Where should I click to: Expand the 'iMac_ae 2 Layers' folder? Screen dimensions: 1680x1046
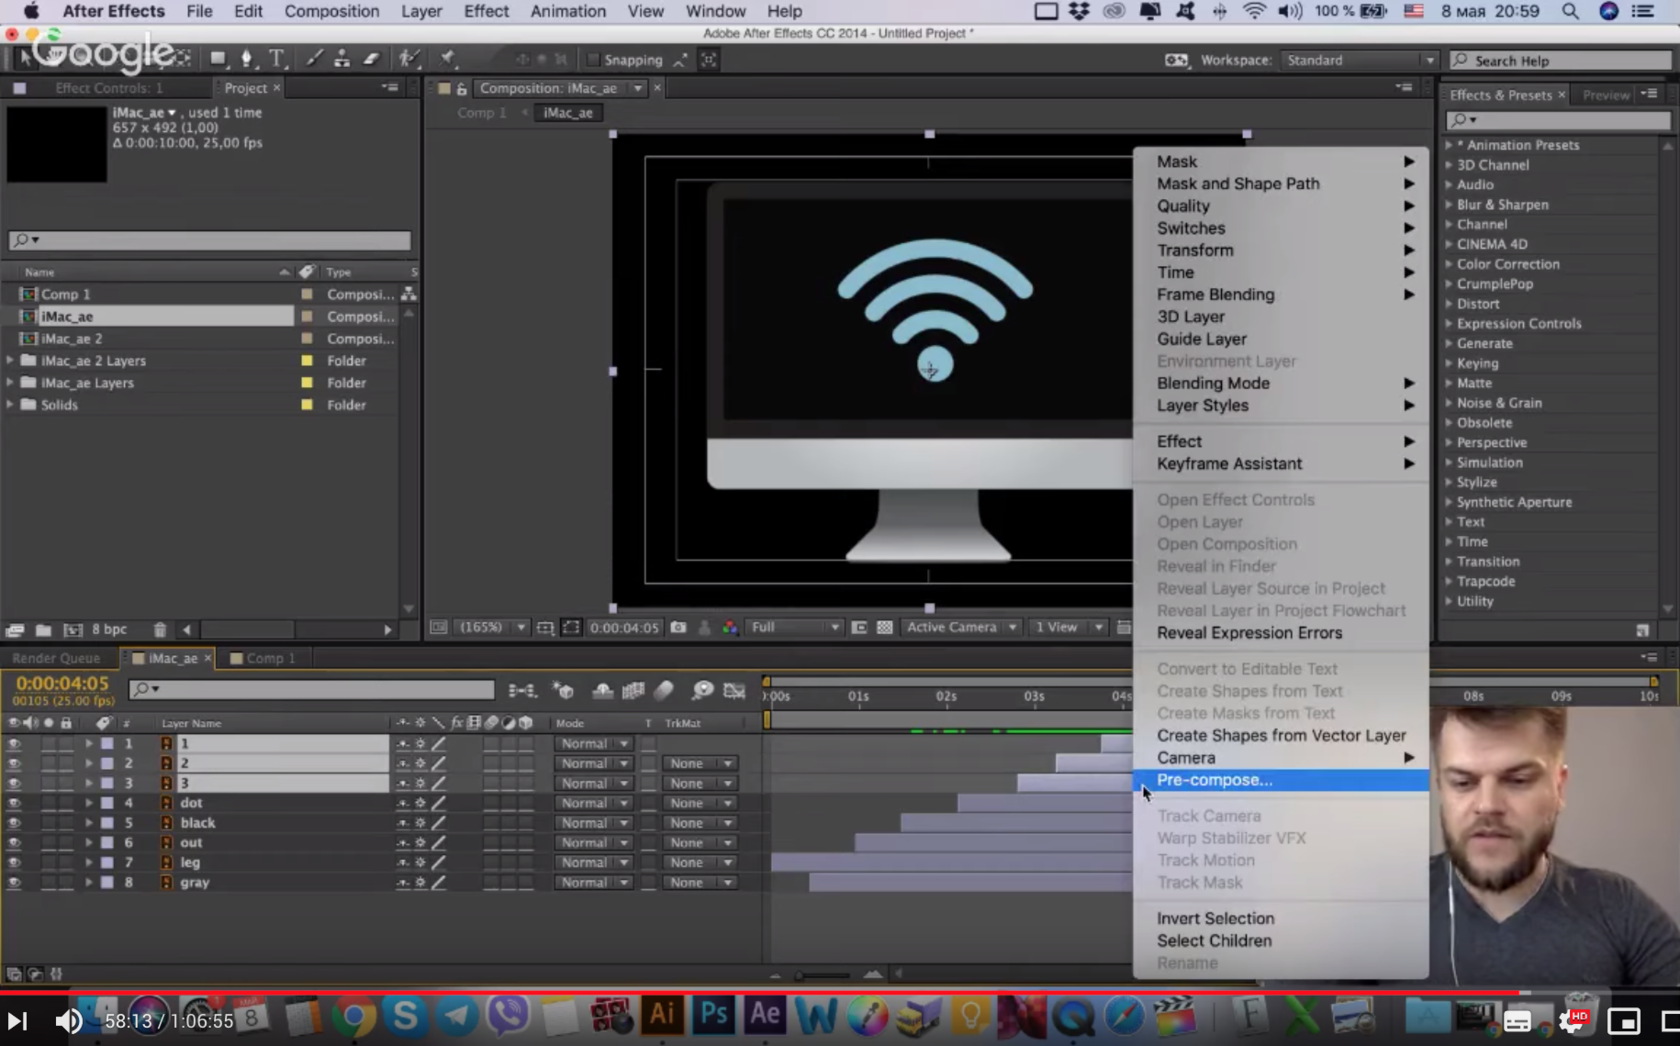click(11, 361)
